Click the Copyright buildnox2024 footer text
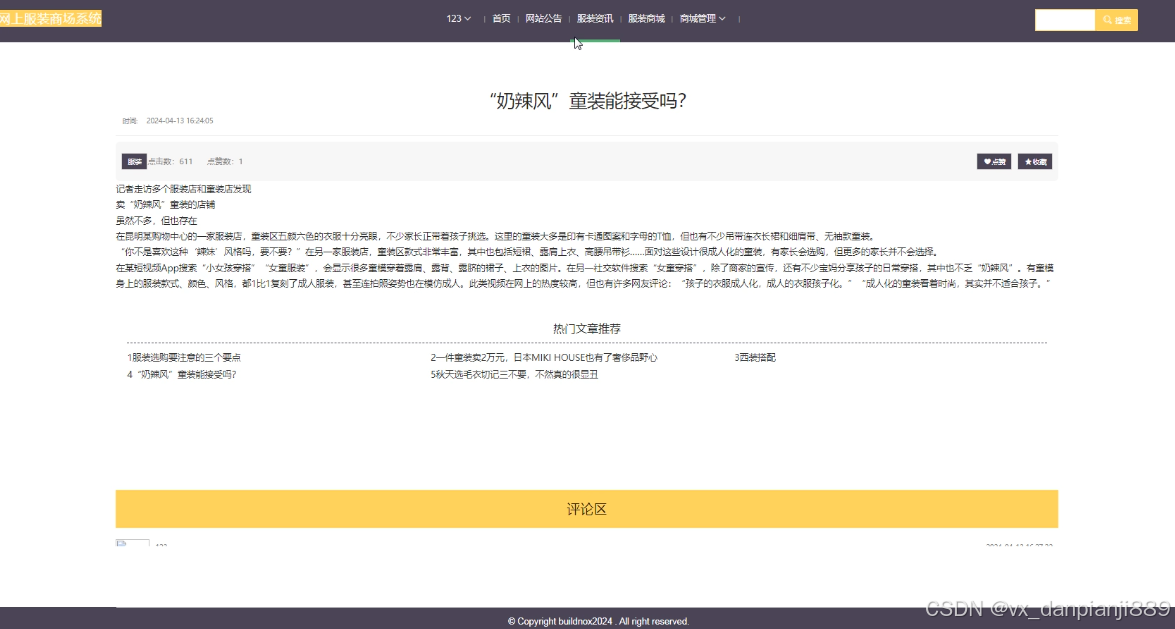This screenshot has height=629, width=1175. [x=598, y=622]
